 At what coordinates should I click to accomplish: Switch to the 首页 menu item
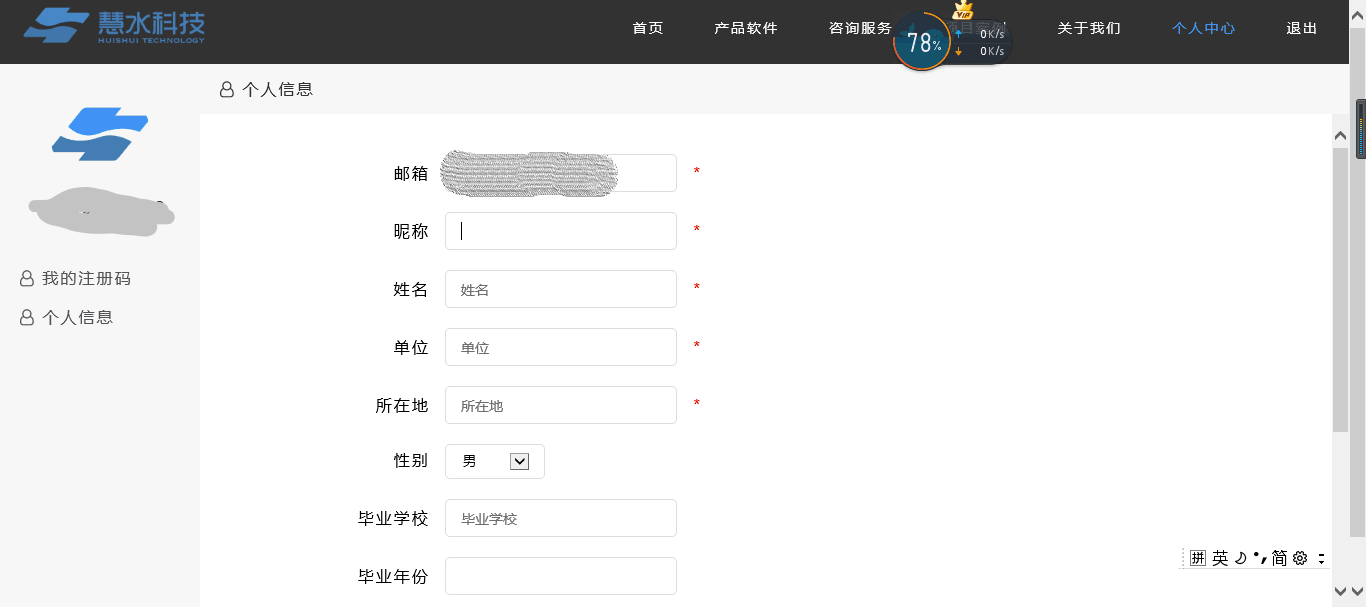[647, 28]
